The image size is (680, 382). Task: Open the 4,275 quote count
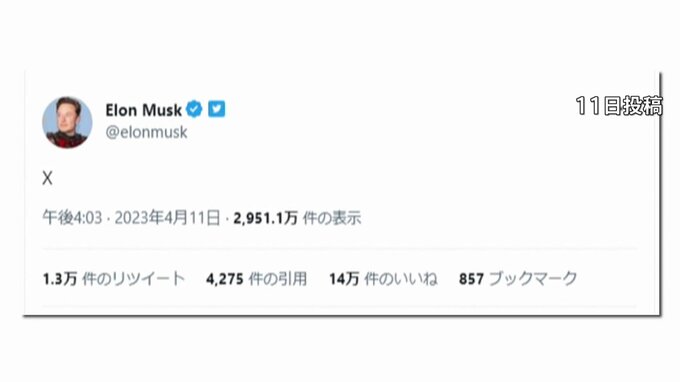(x=225, y=279)
